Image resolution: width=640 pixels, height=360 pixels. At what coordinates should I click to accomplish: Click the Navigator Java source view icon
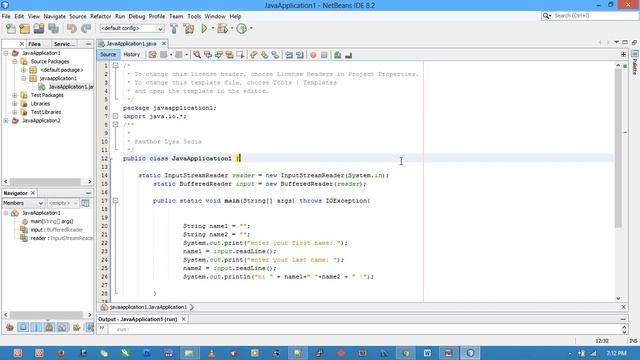point(85,203)
